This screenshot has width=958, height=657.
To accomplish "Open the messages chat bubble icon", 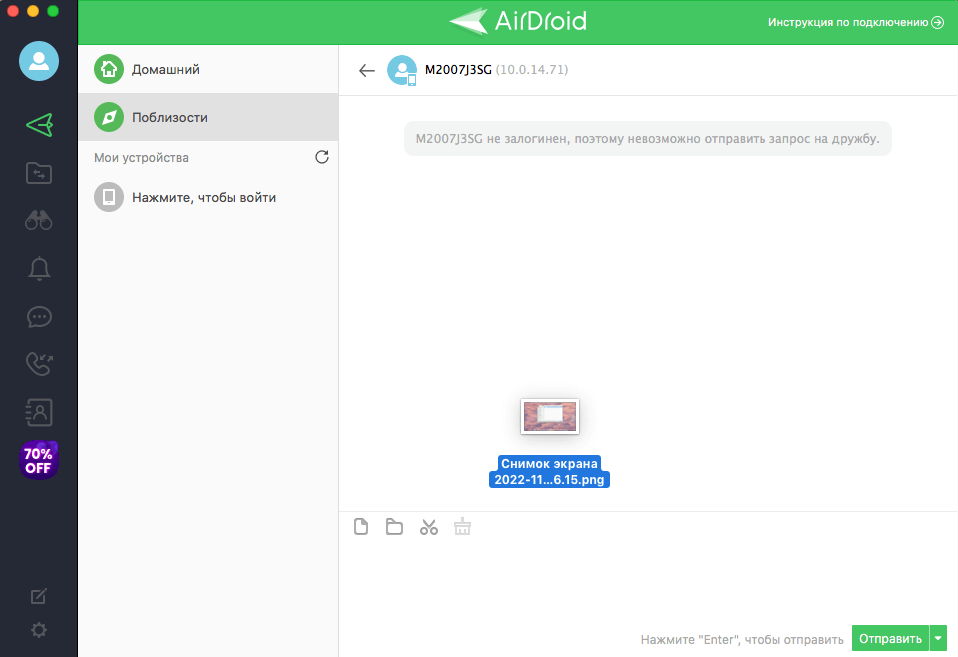I will tap(39, 317).
